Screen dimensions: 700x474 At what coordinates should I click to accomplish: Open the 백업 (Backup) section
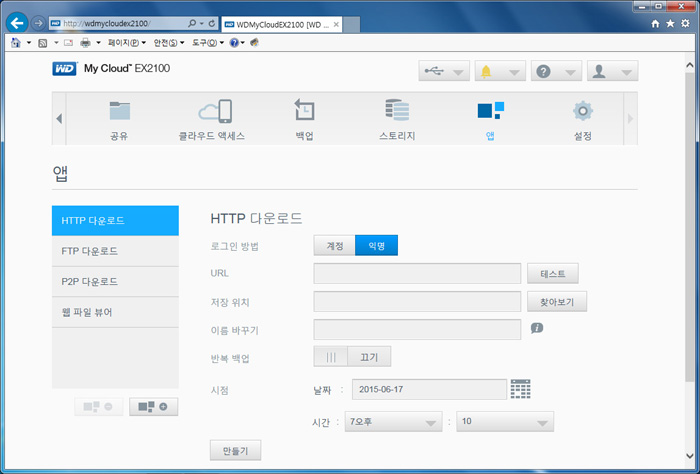tap(304, 120)
